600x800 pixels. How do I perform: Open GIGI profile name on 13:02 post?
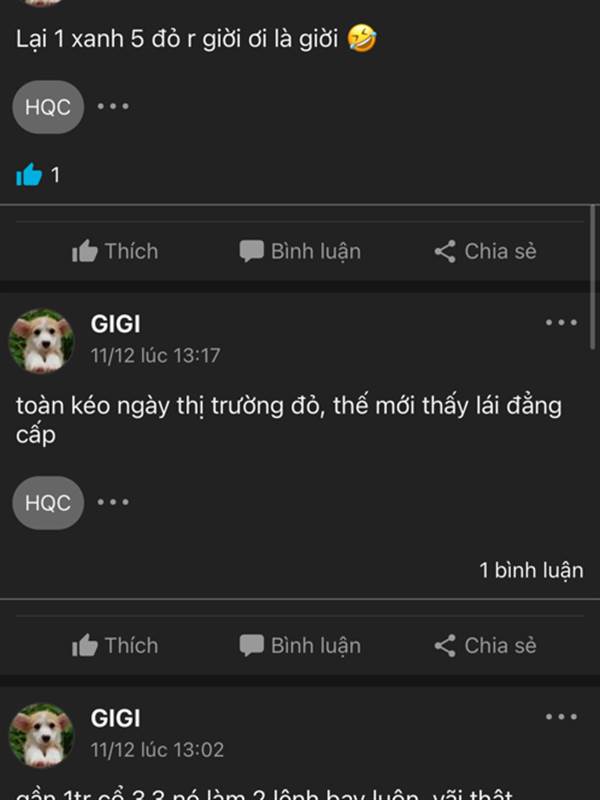[115, 718]
